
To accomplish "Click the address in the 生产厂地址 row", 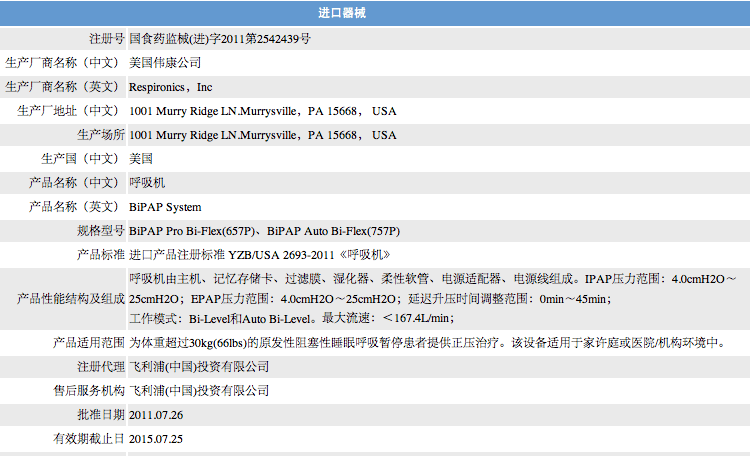I will pyautogui.click(x=263, y=111).
